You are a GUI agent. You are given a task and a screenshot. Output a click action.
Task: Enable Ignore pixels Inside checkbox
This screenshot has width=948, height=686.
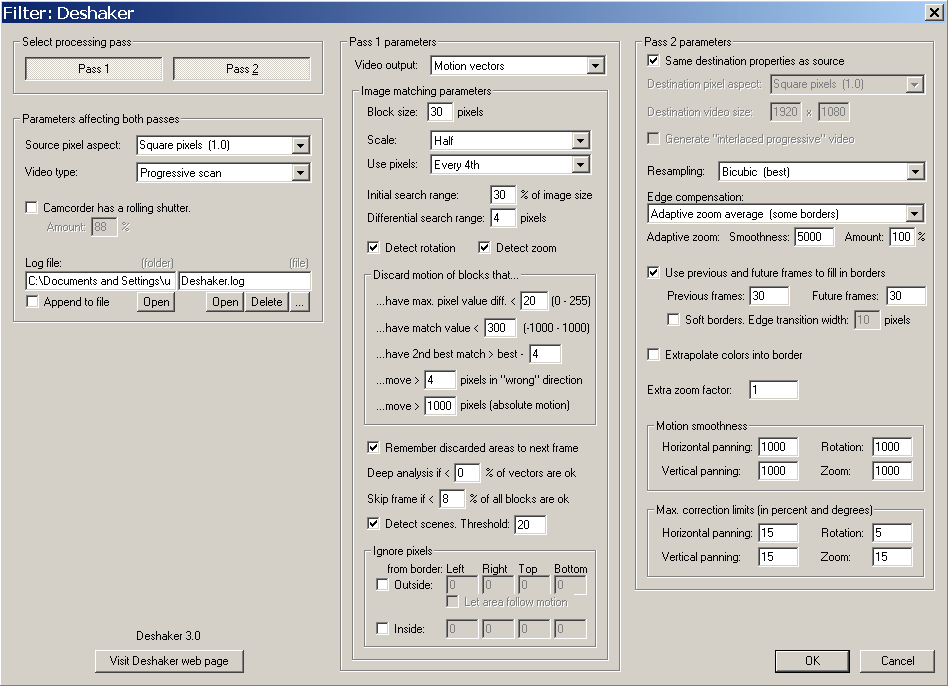click(382, 629)
